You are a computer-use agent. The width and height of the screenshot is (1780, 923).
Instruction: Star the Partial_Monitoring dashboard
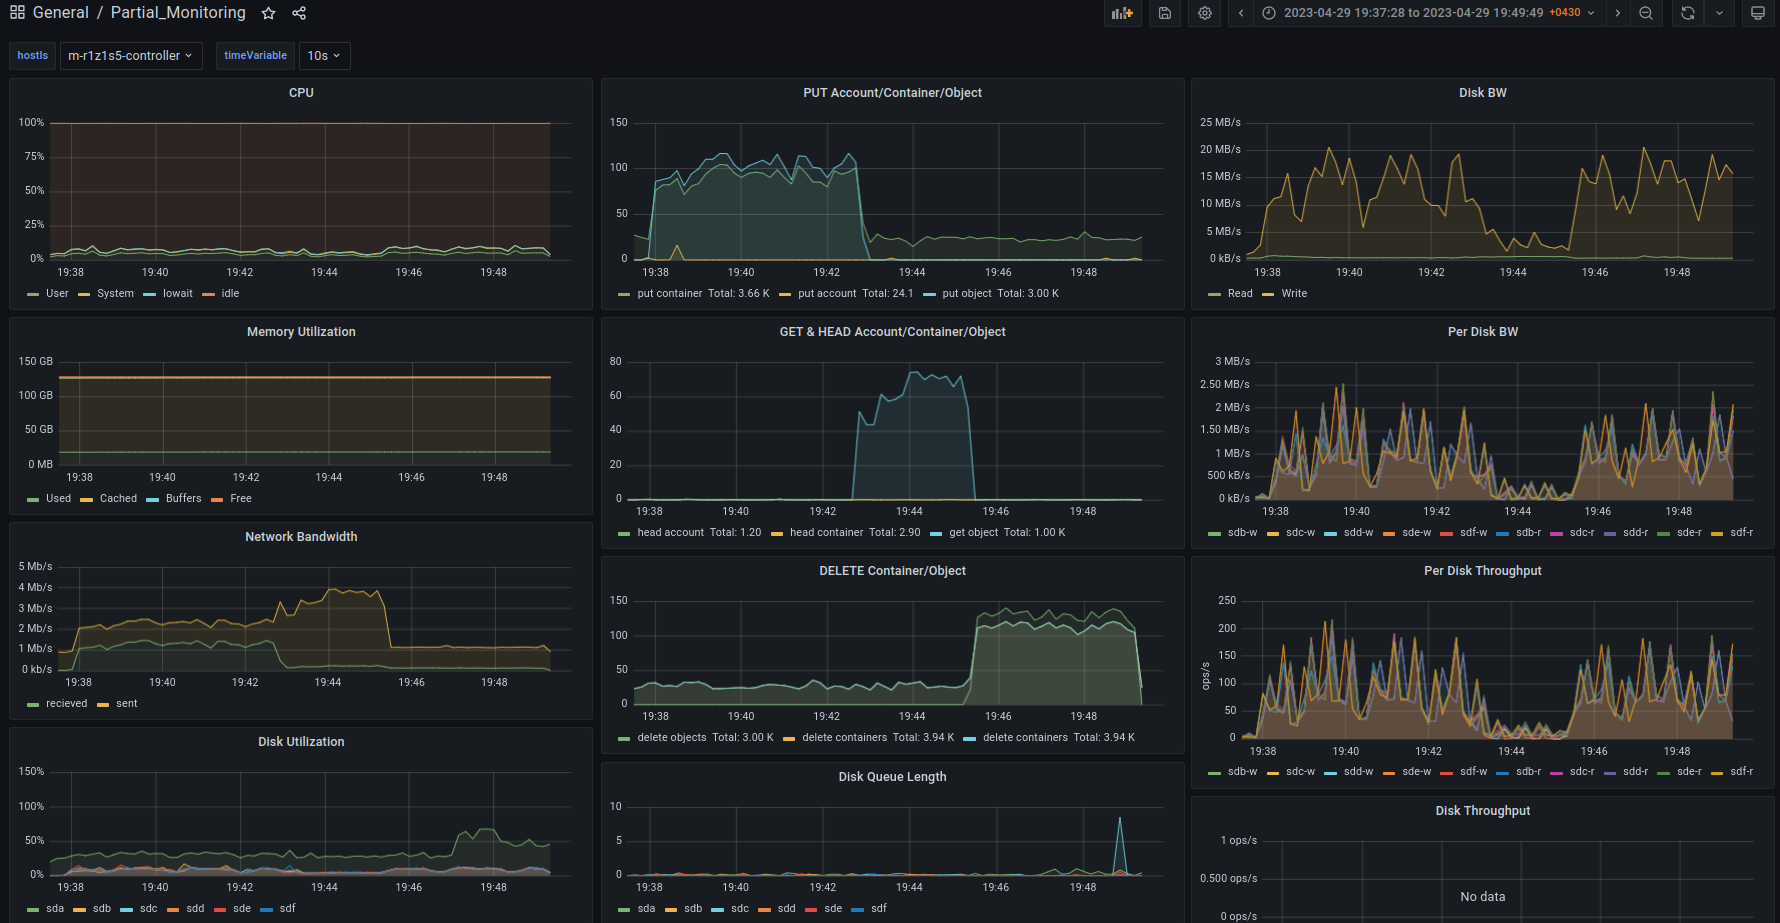[x=268, y=13]
